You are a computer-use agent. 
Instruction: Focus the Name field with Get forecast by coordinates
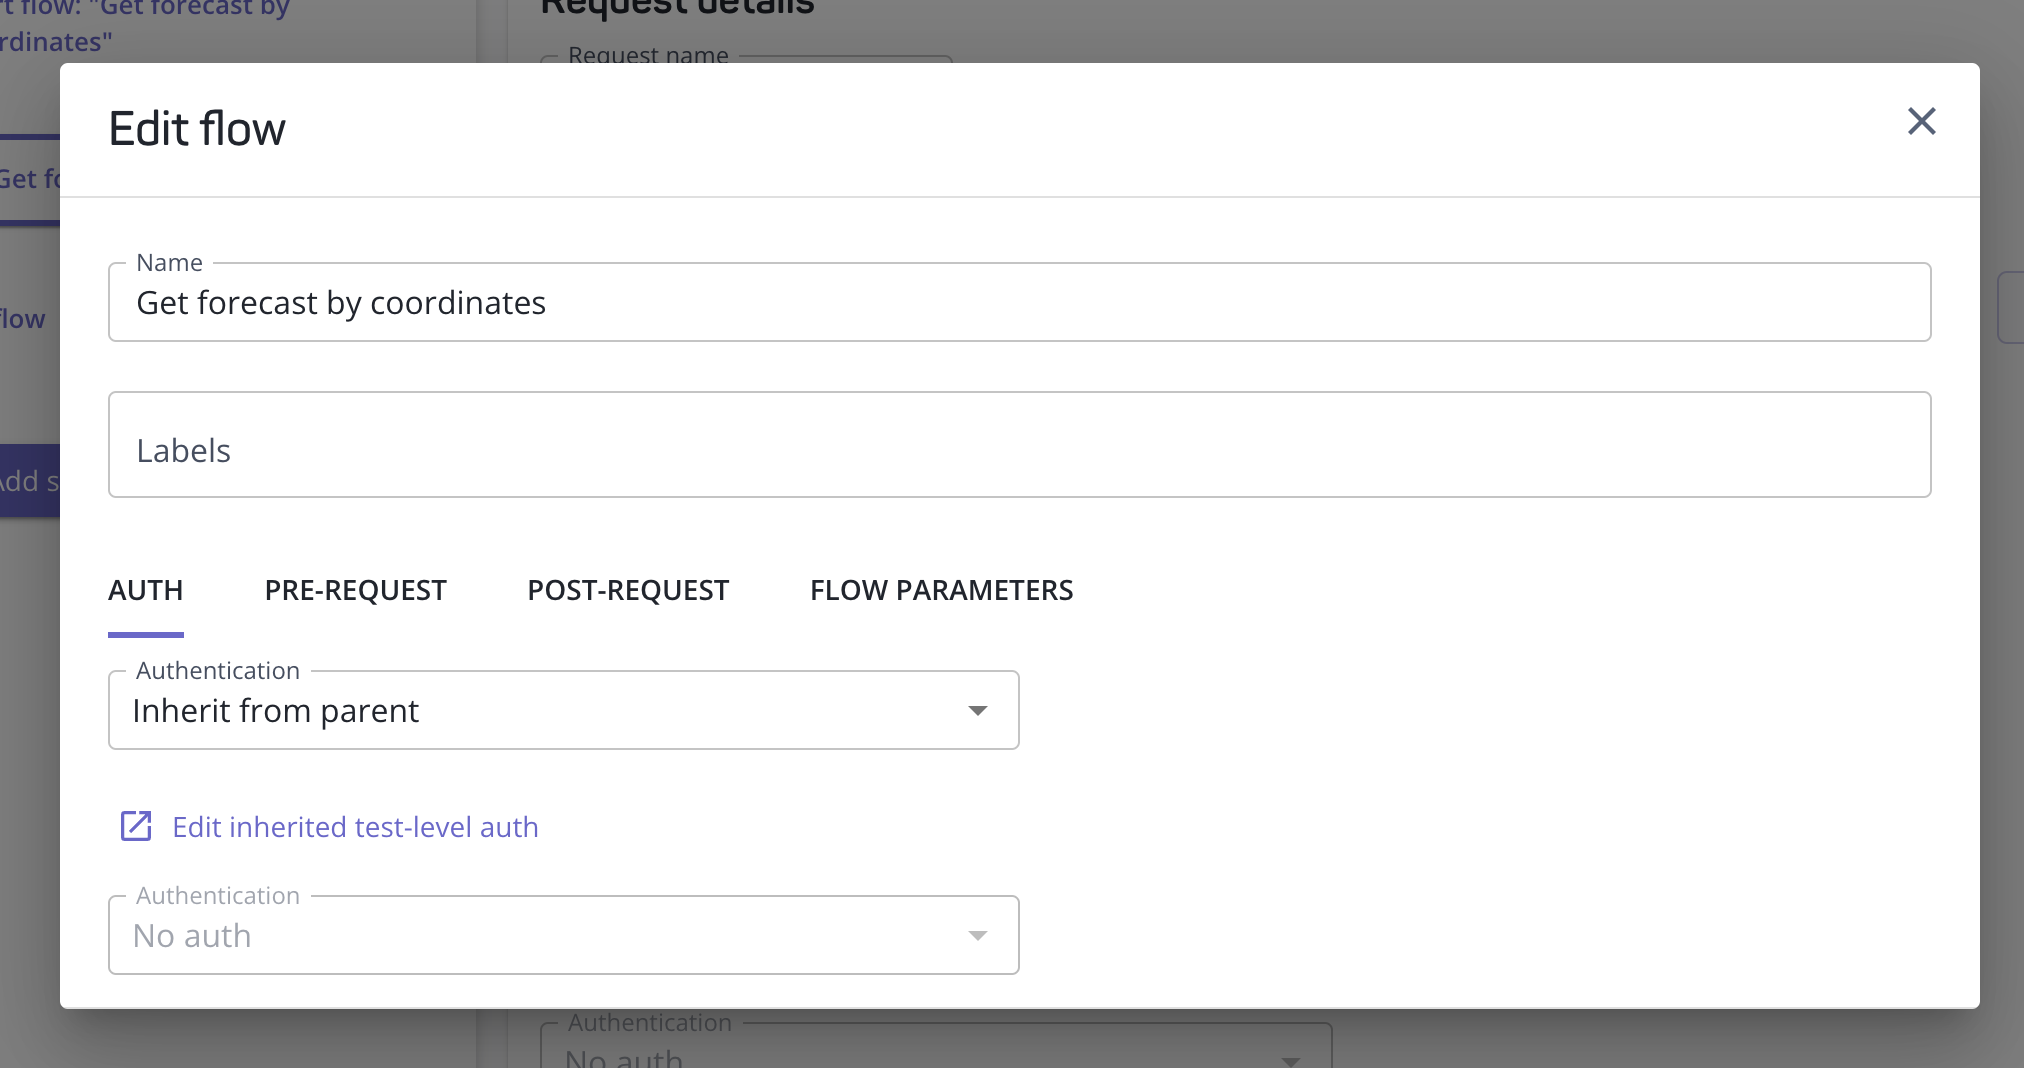coord(1018,303)
